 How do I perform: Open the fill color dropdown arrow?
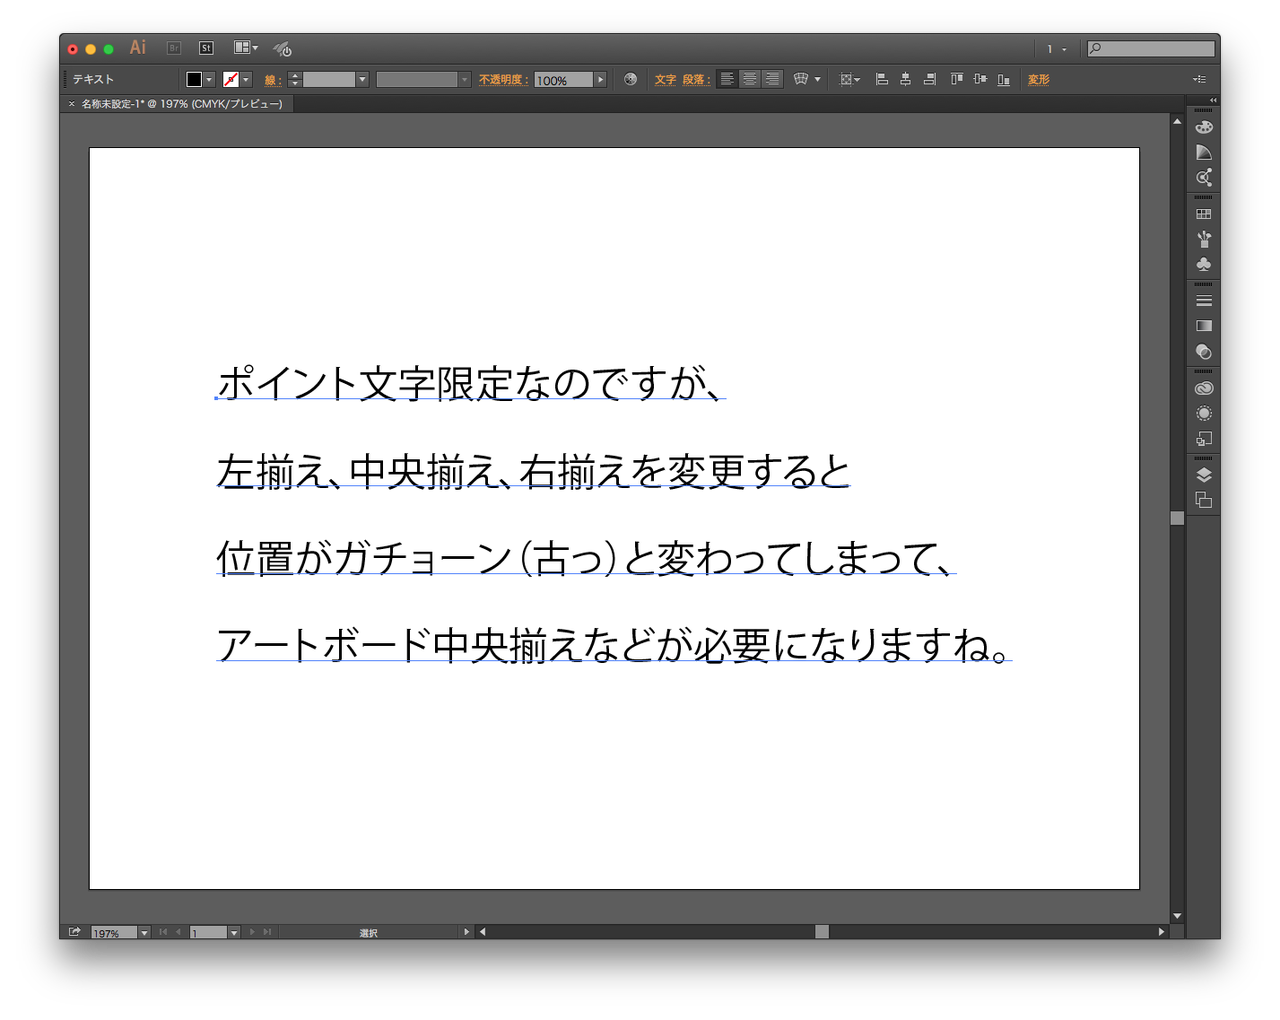pos(209,79)
